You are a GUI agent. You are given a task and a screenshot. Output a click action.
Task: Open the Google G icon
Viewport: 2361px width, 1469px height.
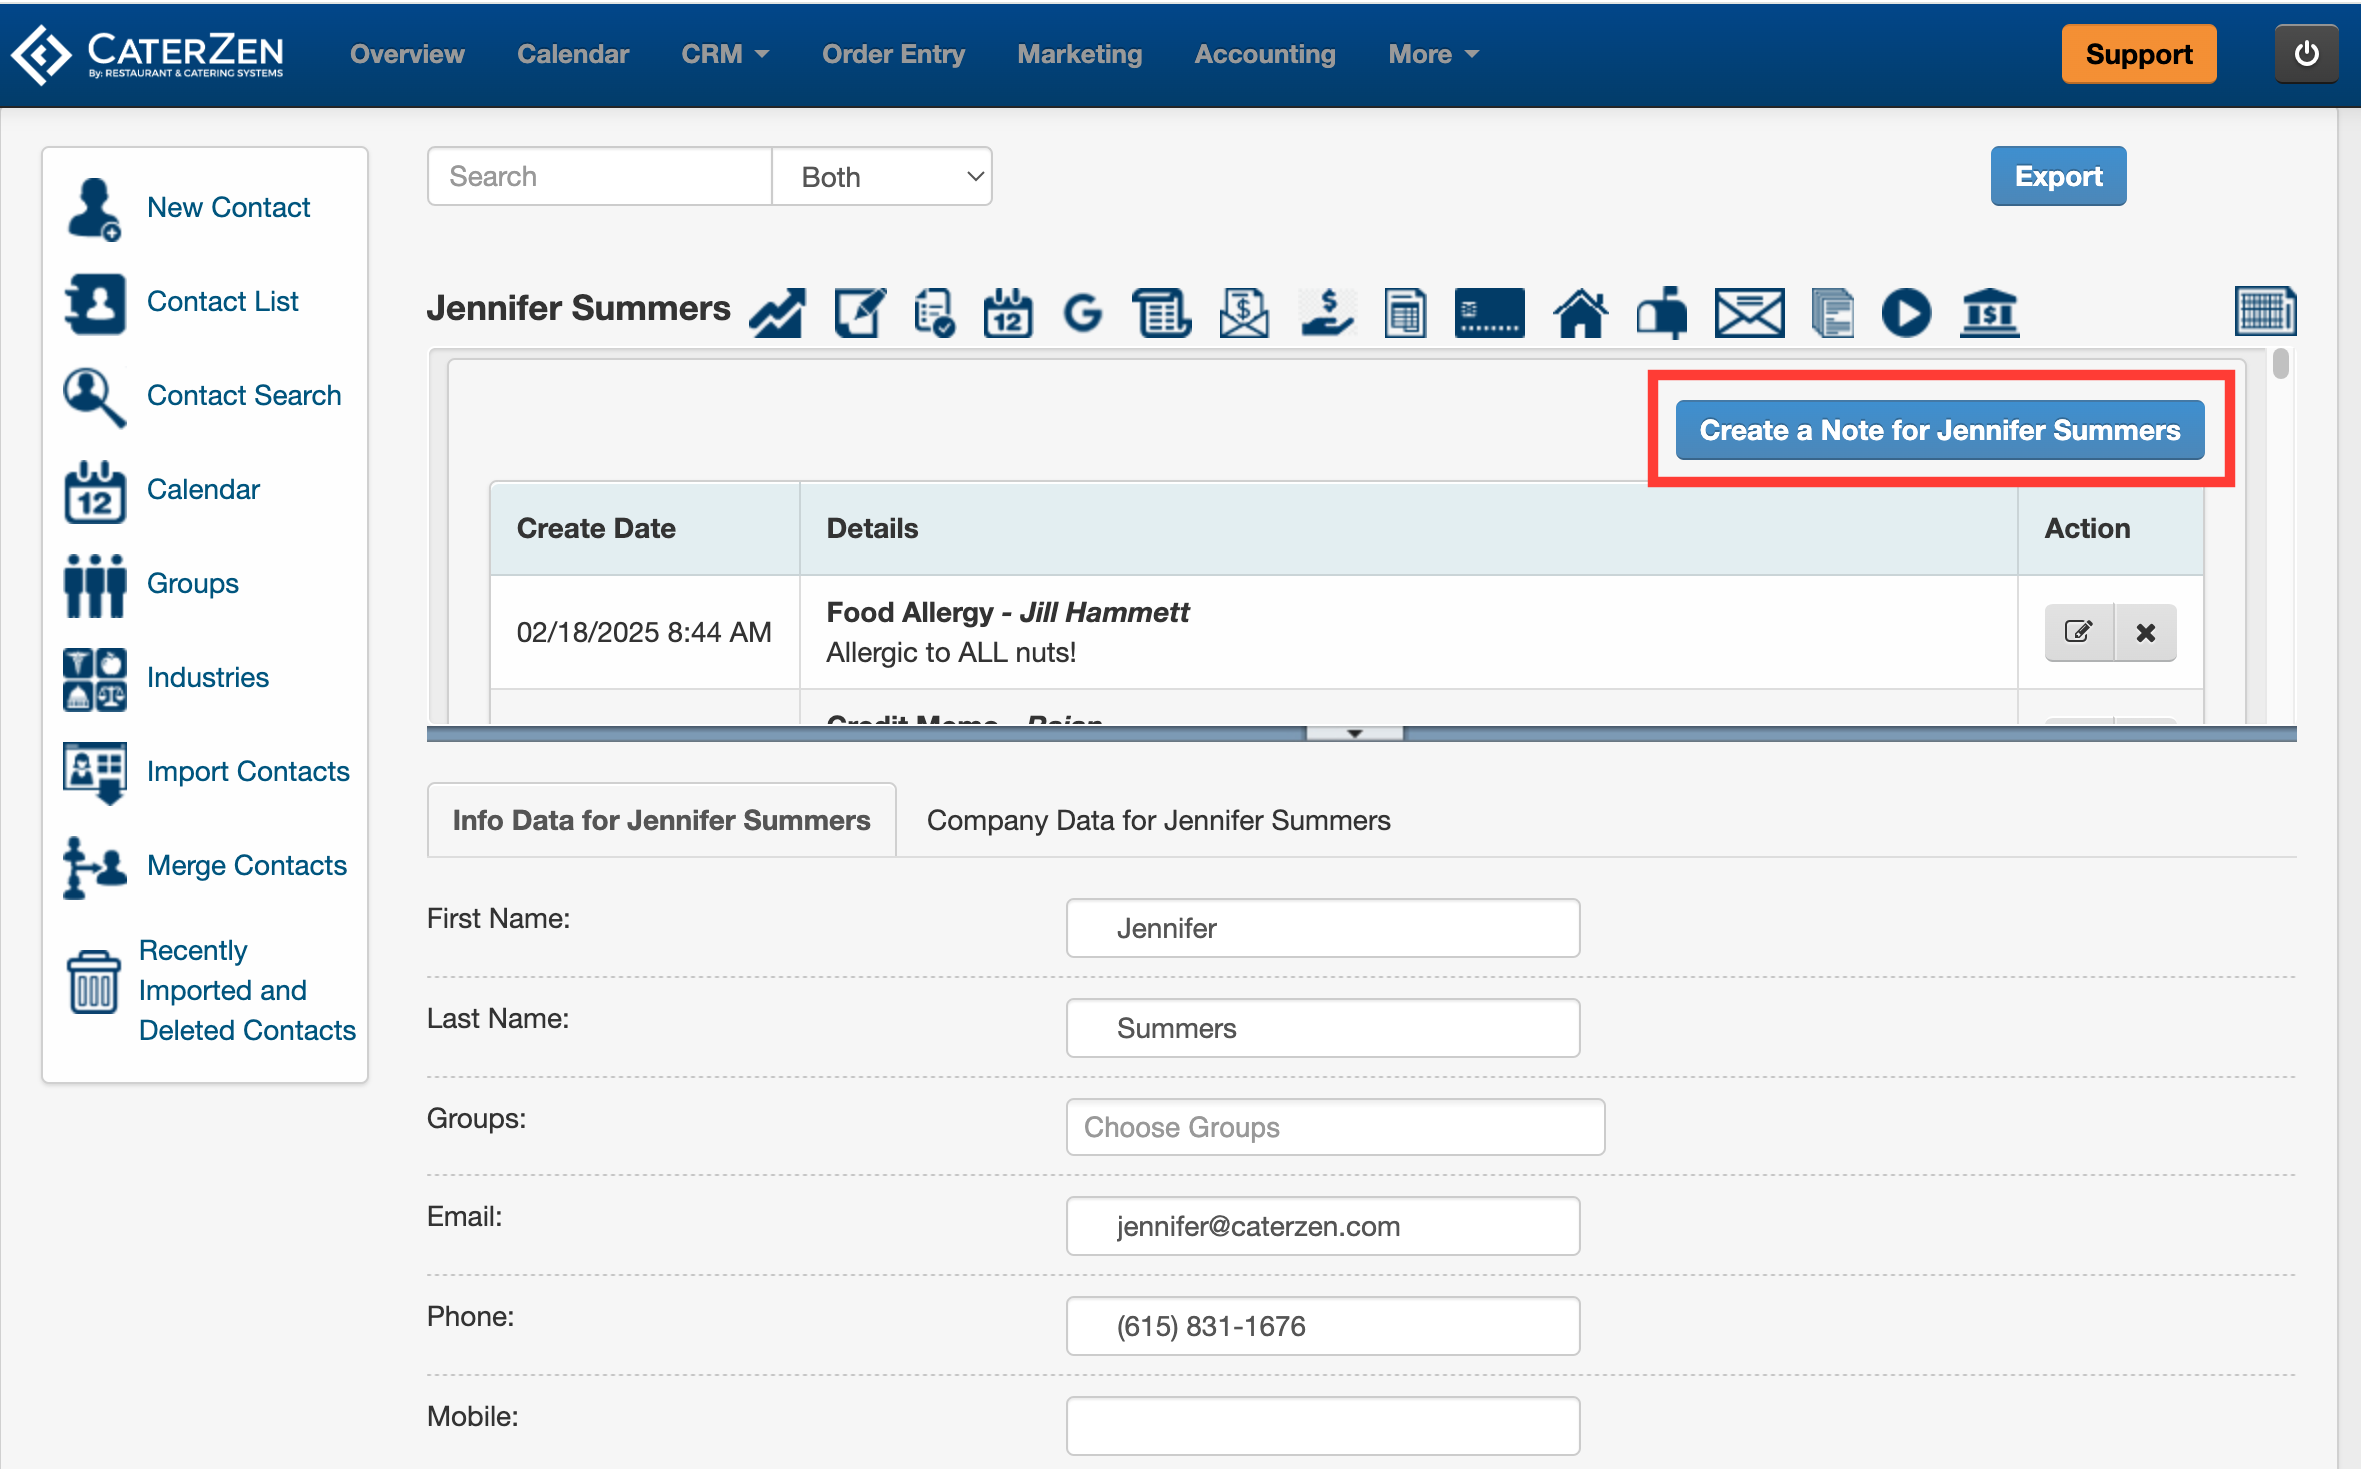[1082, 313]
